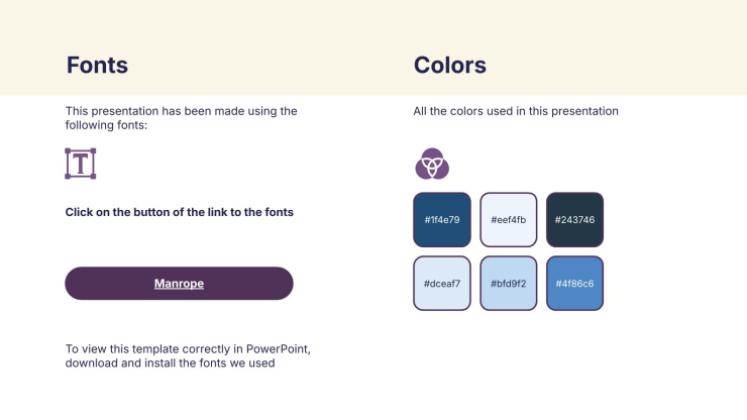
Task: Click 'To view this template' footer text
Action: (x=150, y=349)
